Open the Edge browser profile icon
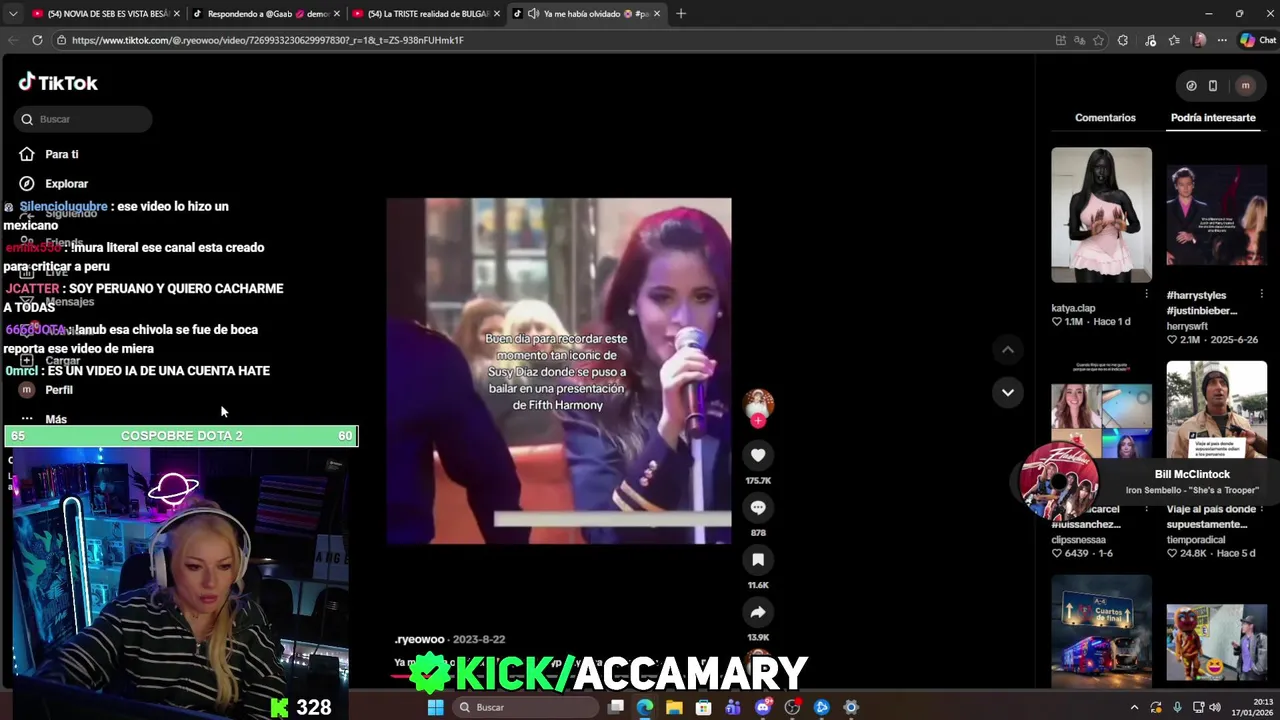This screenshot has height=720, width=1280. coord(1199,40)
